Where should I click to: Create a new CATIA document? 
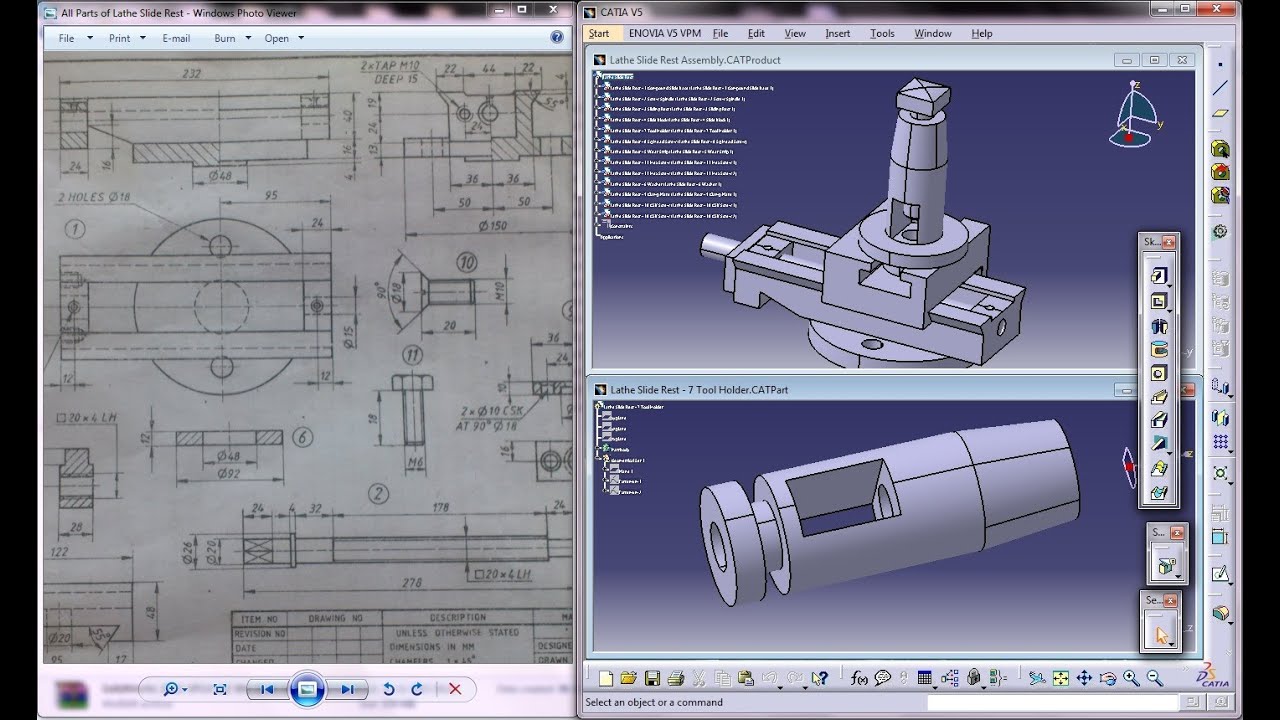(x=606, y=678)
